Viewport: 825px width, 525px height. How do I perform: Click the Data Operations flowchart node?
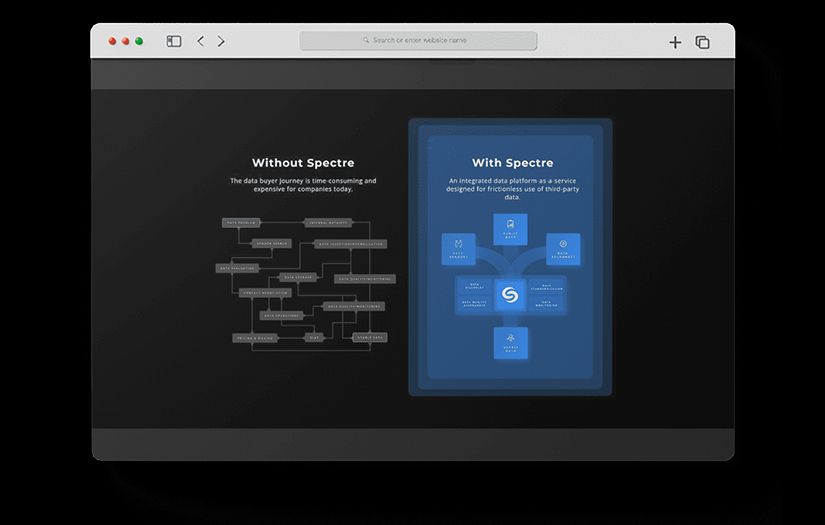click(281, 316)
